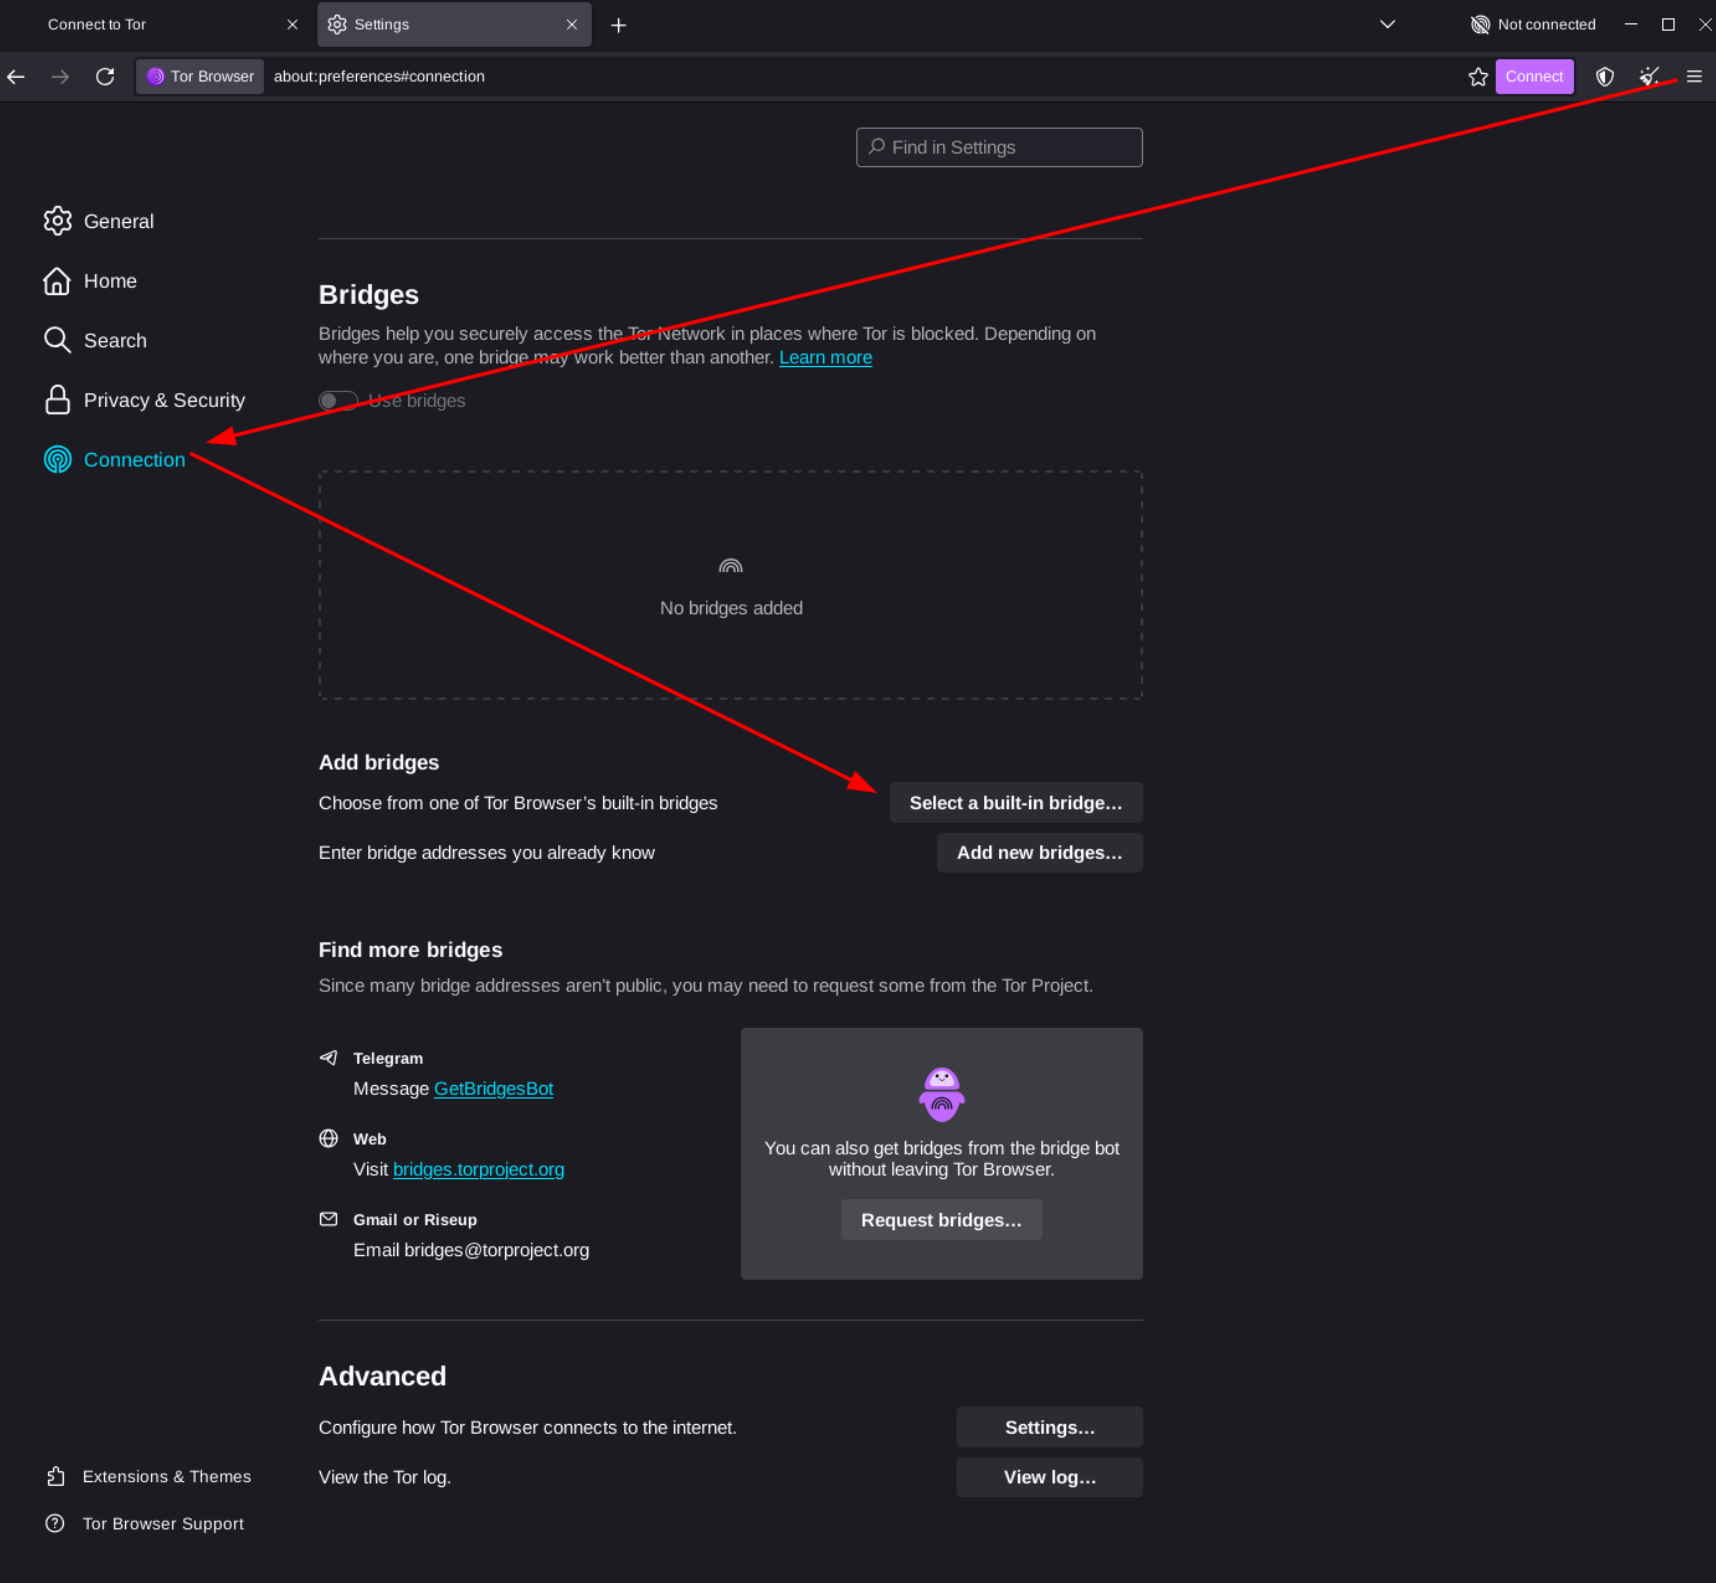Image resolution: width=1716 pixels, height=1583 pixels.
Task: Click the Search magnifier sidebar icon
Action: (x=57, y=340)
